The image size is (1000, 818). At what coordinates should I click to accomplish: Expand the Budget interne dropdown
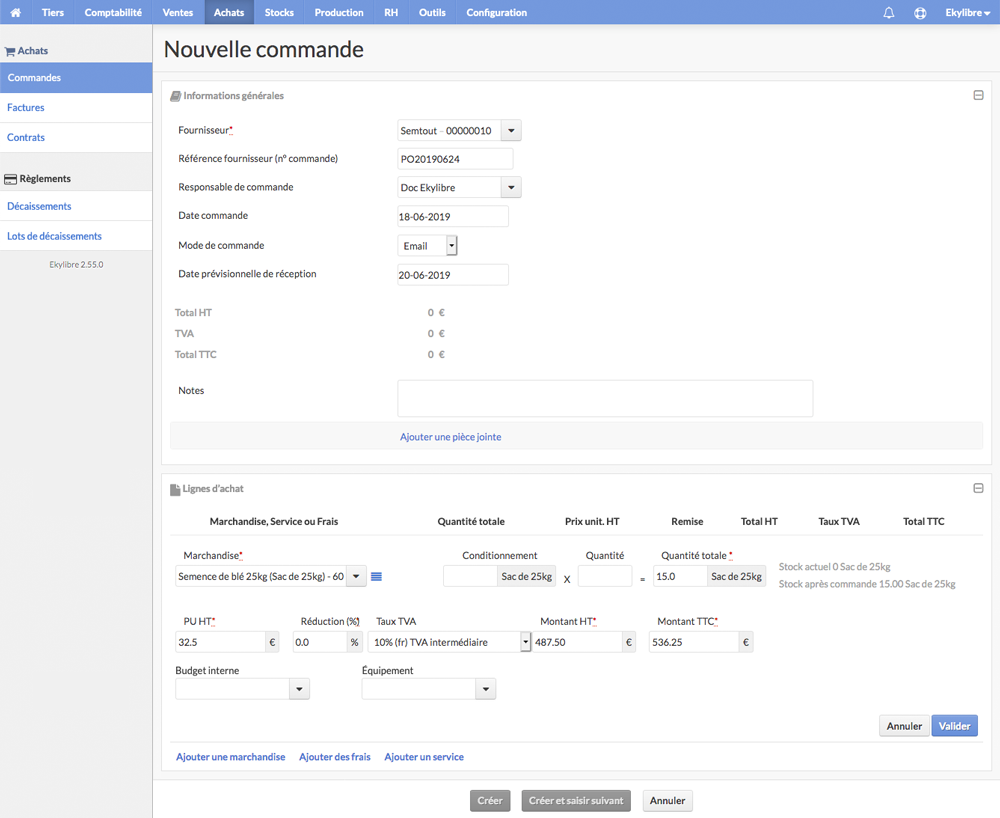pos(299,689)
